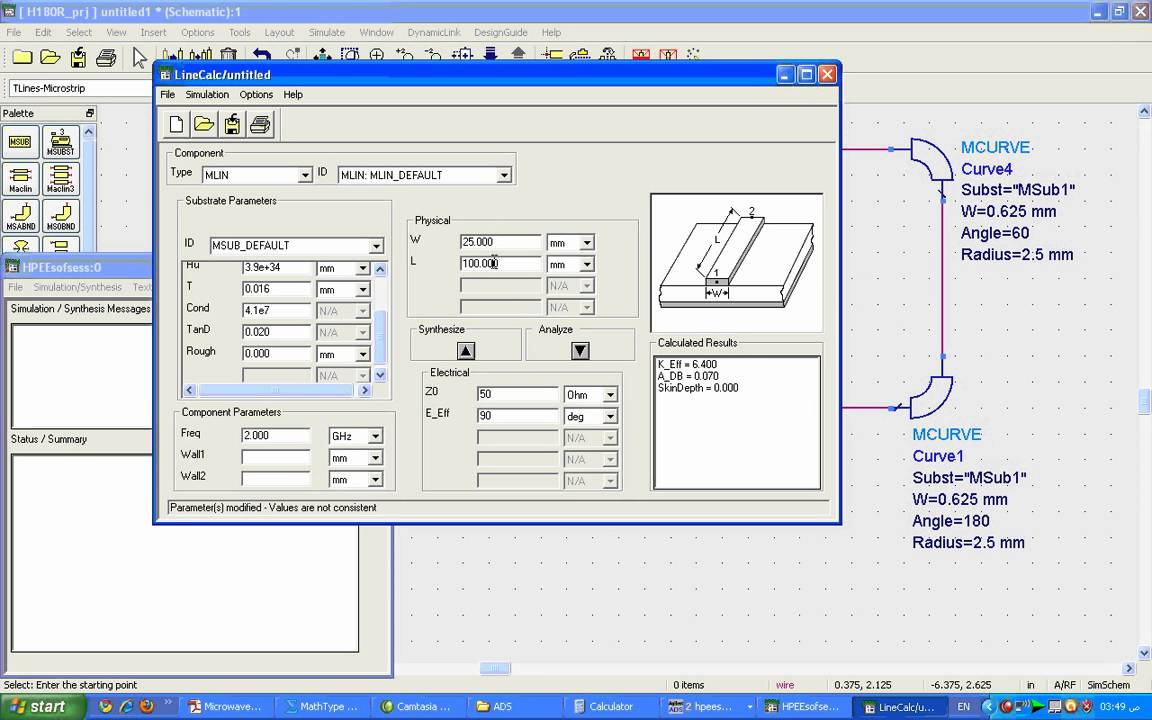The height and width of the screenshot is (720, 1152).
Task: Click the trash delete icon in schematic toolbar
Action: click(228, 54)
